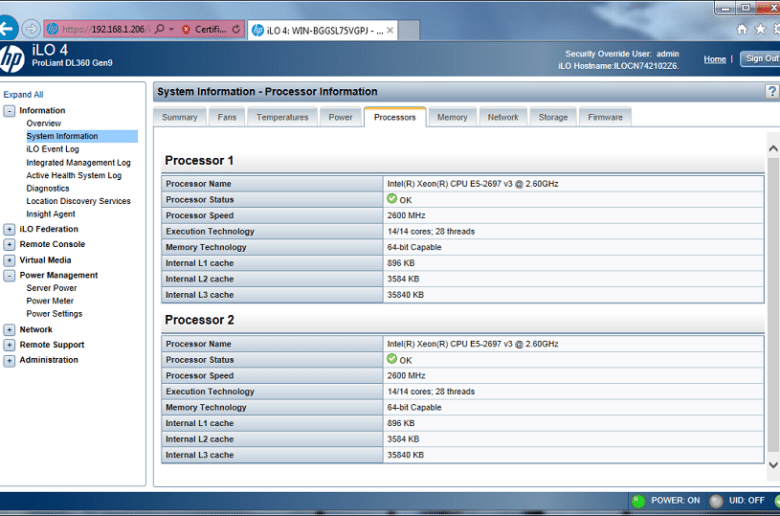The image size is (780, 516).
Task: Switch to the Summary tab
Action: click(180, 117)
